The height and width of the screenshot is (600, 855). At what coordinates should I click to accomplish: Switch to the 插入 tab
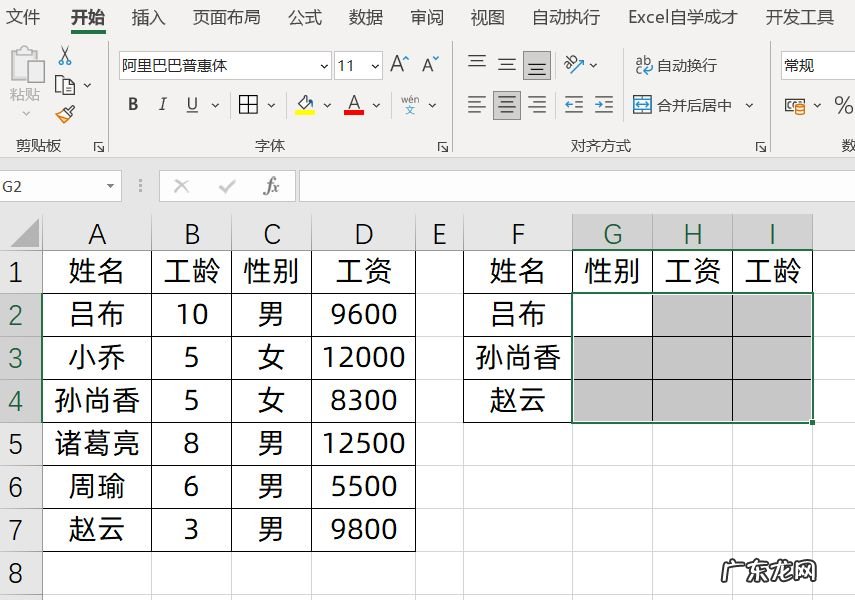pyautogui.click(x=149, y=17)
